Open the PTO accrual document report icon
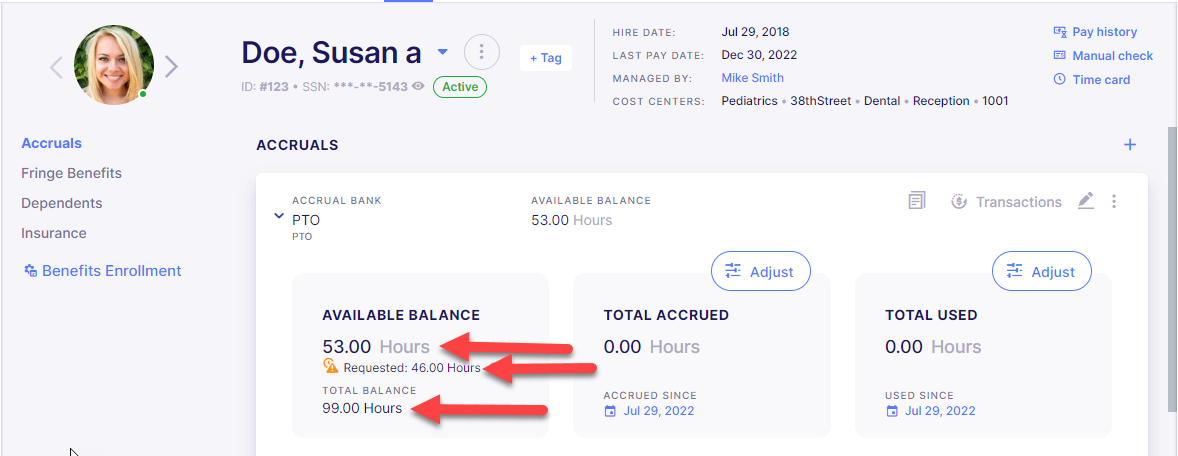Screen dimensions: 1178x456 (917, 201)
